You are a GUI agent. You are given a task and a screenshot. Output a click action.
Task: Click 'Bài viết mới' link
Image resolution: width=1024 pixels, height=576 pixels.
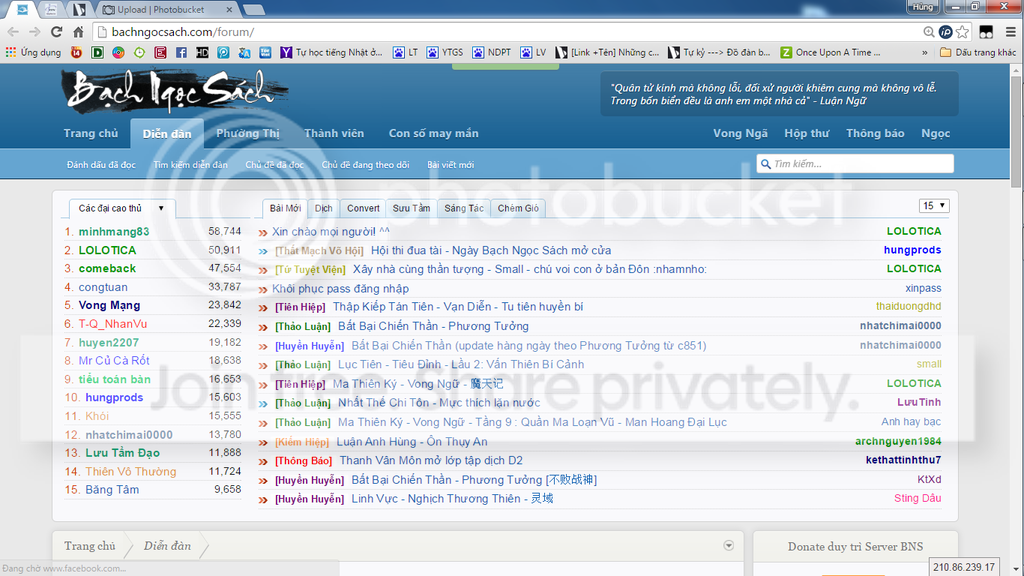pos(450,164)
